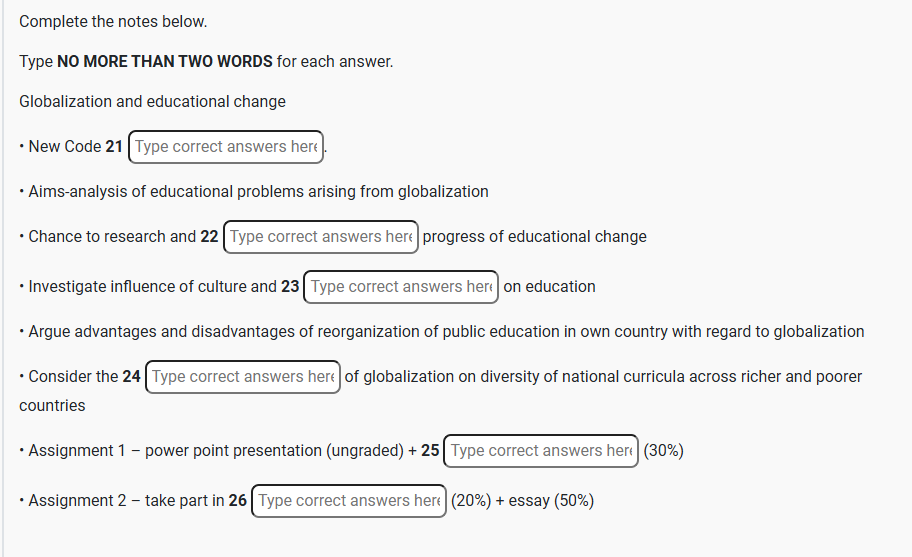The height and width of the screenshot is (557, 912).
Task: Click the question 24 answer input
Action: tap(243, 377)
